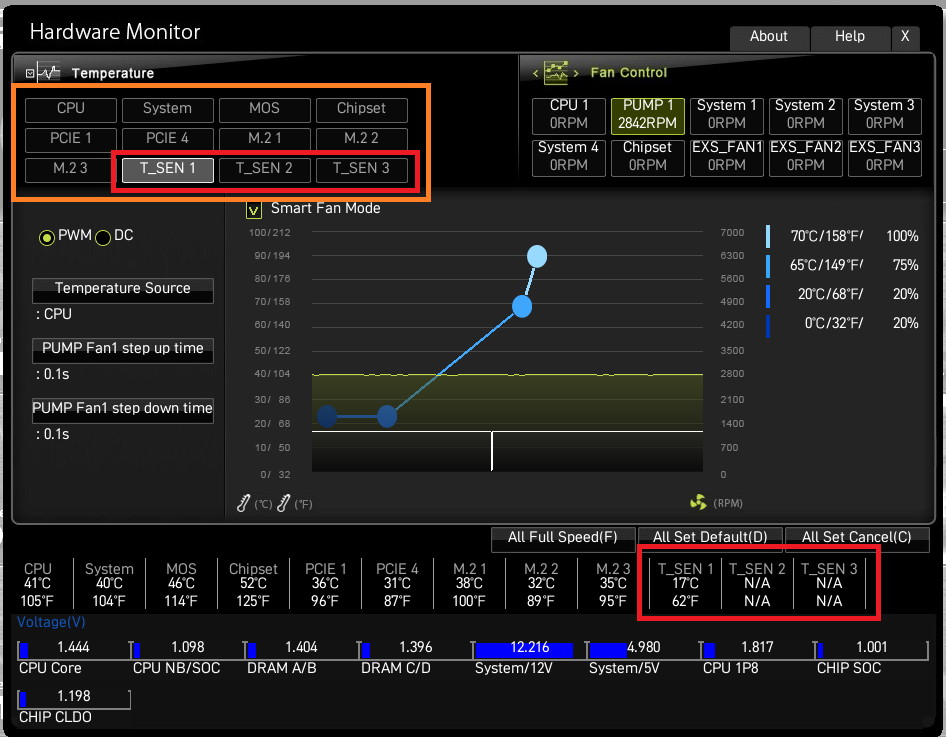Switch to the EXS_FAN2 fan tab
946x737 pixels.
[806, 157]
